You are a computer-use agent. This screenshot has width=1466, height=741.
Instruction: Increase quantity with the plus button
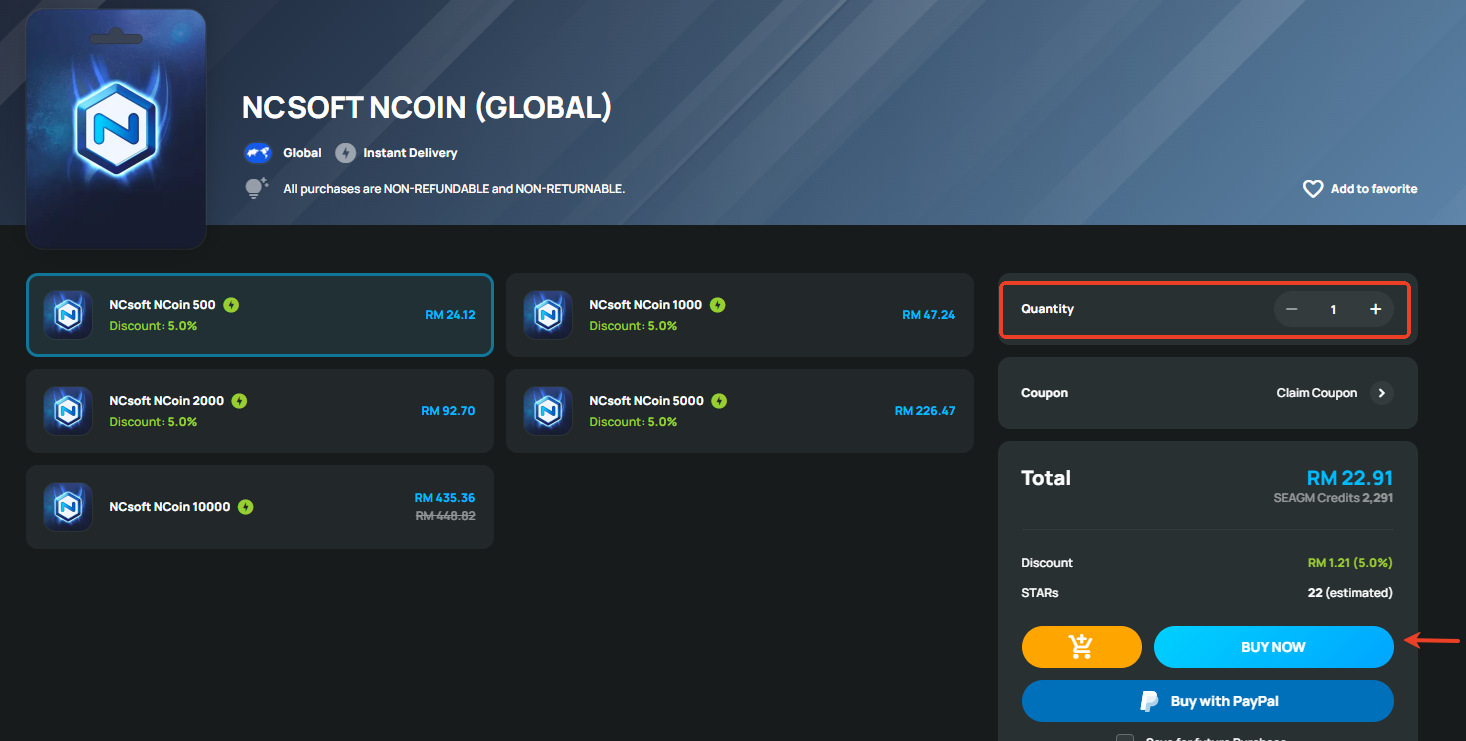[x=1375, y=309]
